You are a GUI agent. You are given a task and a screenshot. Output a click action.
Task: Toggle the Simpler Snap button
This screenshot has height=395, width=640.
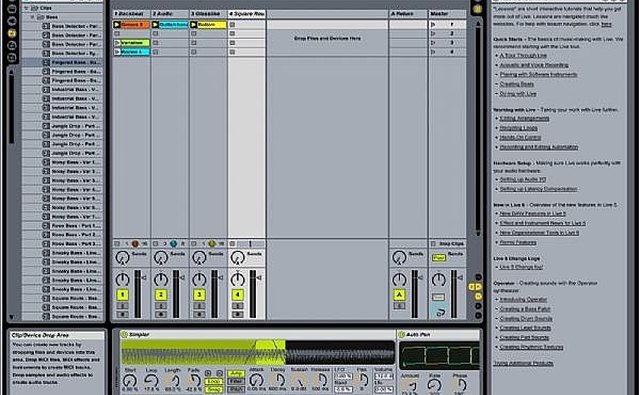point(213,390)
